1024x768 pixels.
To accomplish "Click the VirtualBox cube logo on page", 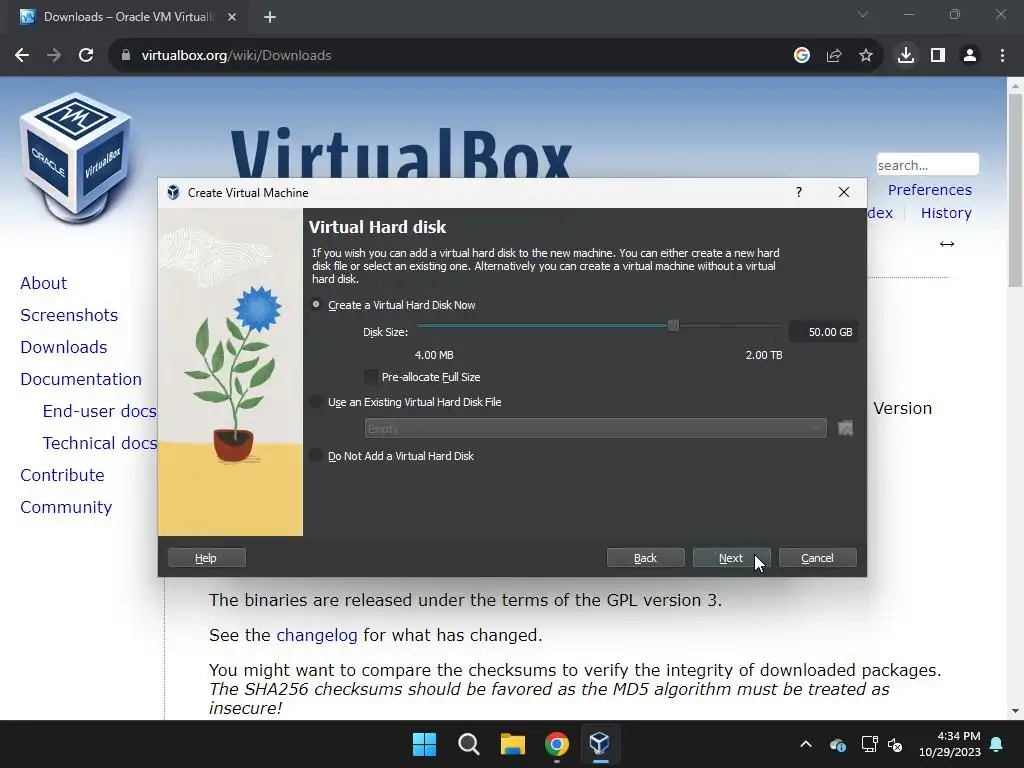I will click(x=76, y=158).
